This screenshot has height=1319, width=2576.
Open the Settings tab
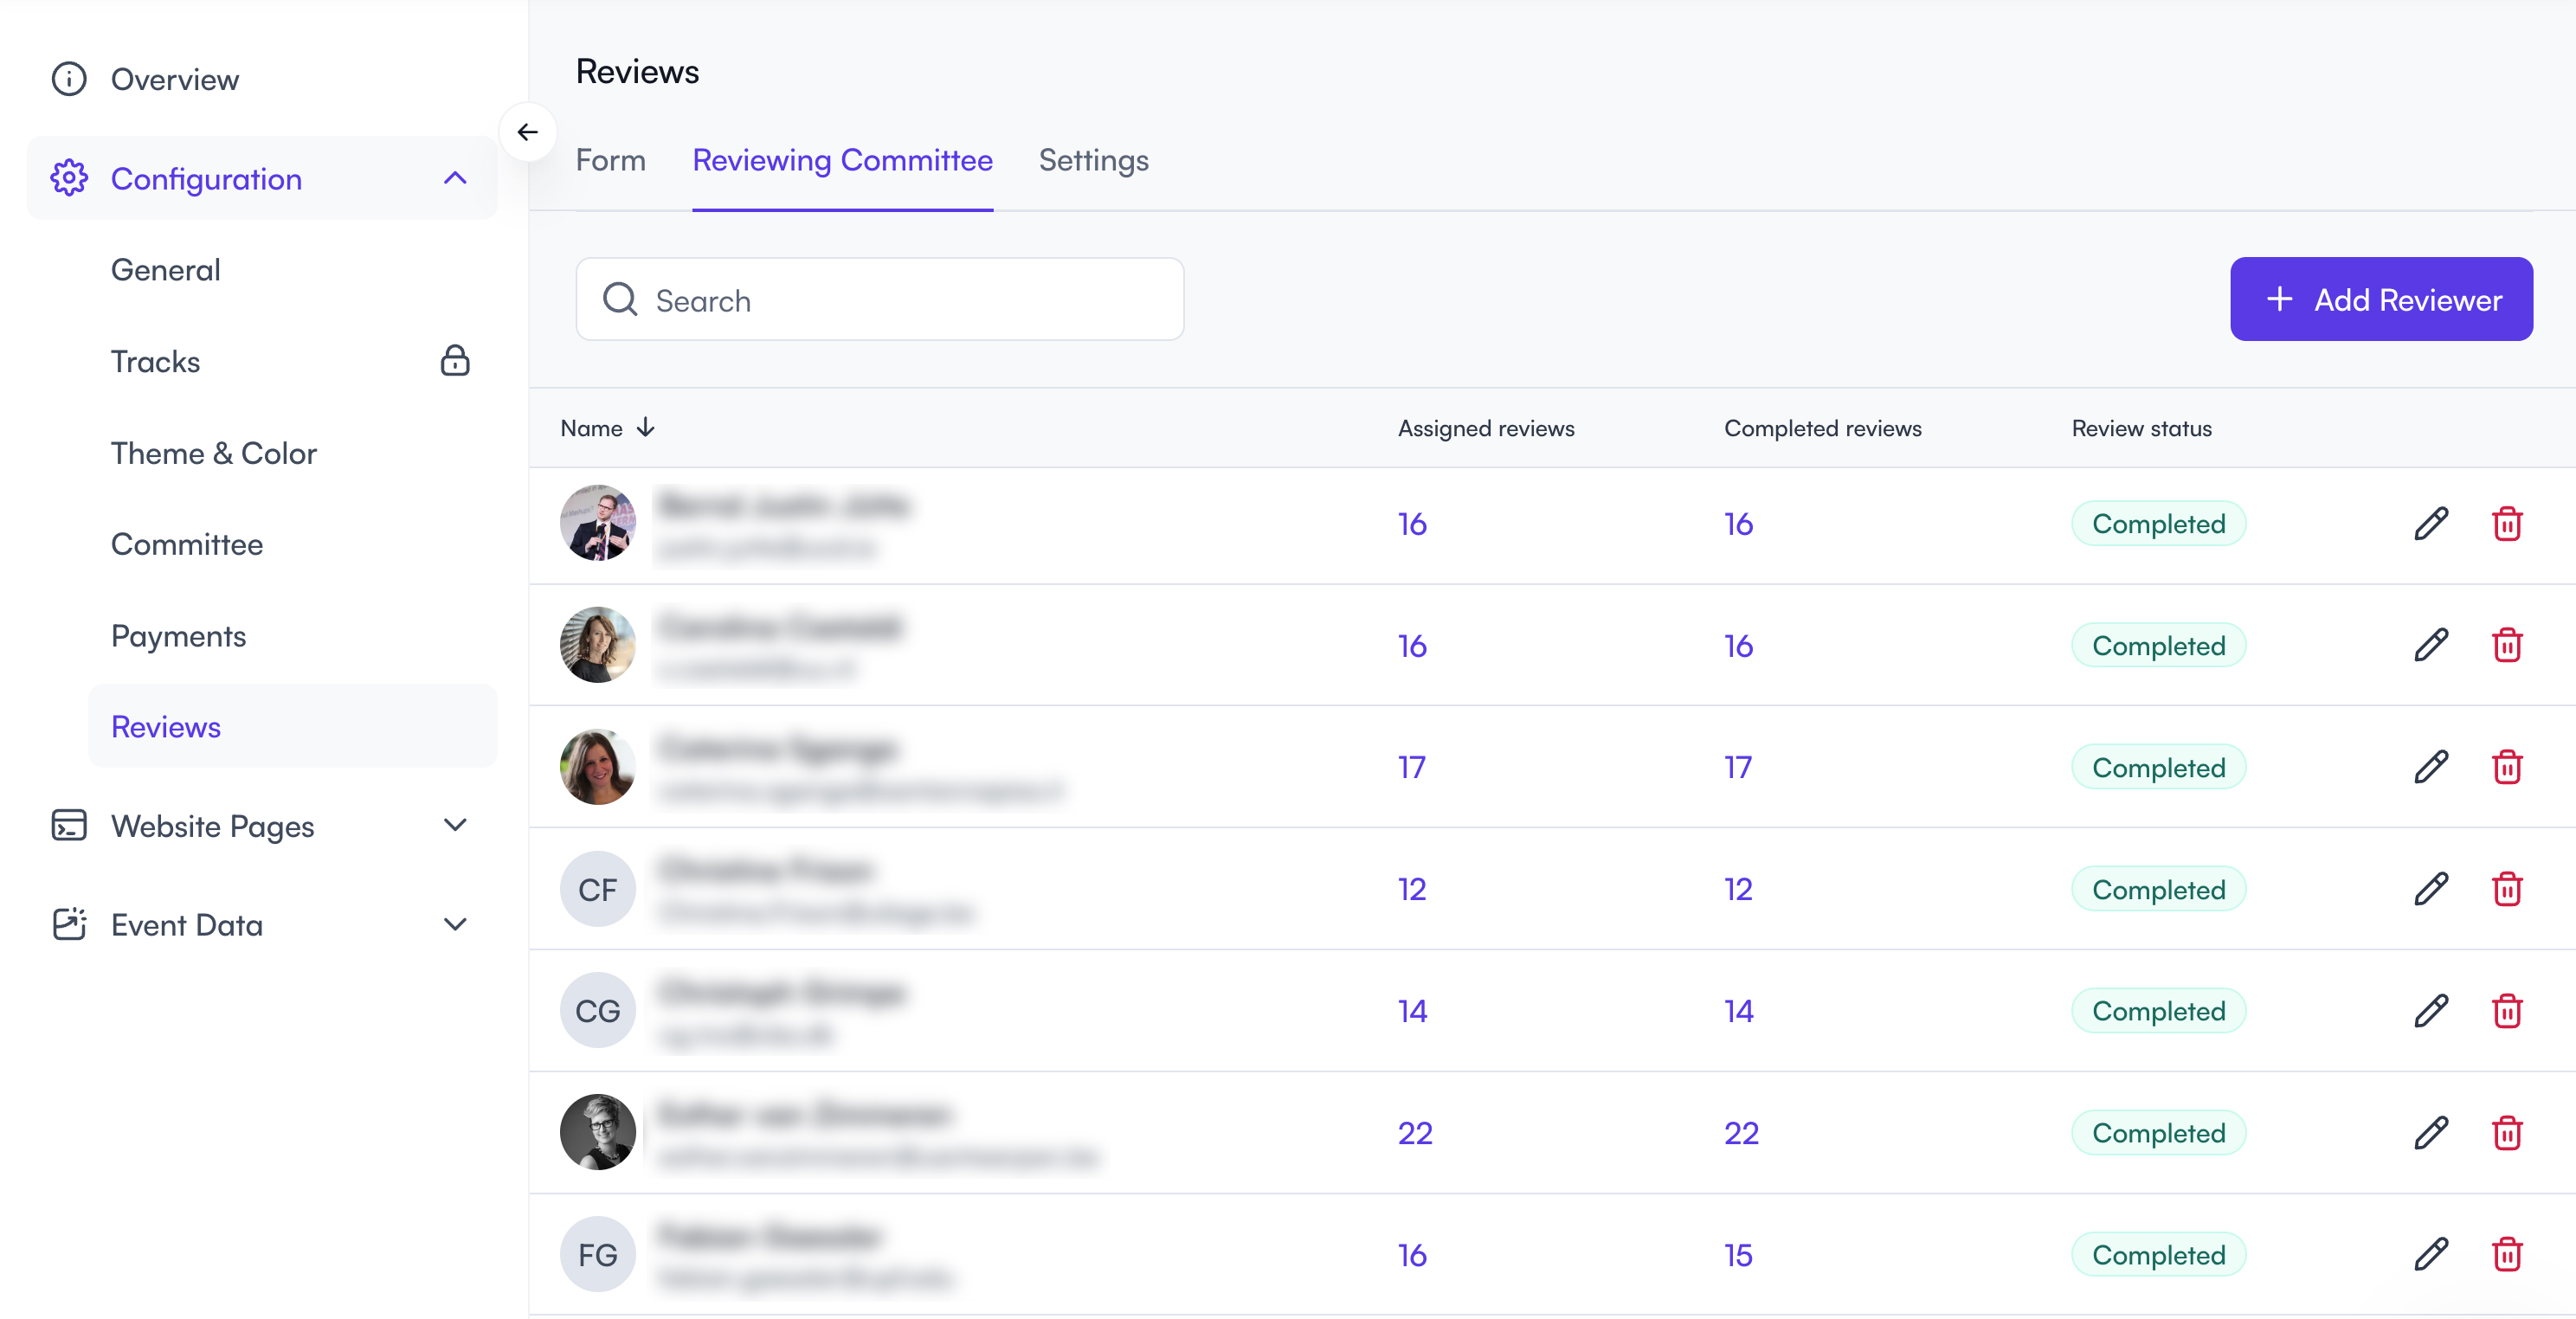click(x=1093, y=160)
